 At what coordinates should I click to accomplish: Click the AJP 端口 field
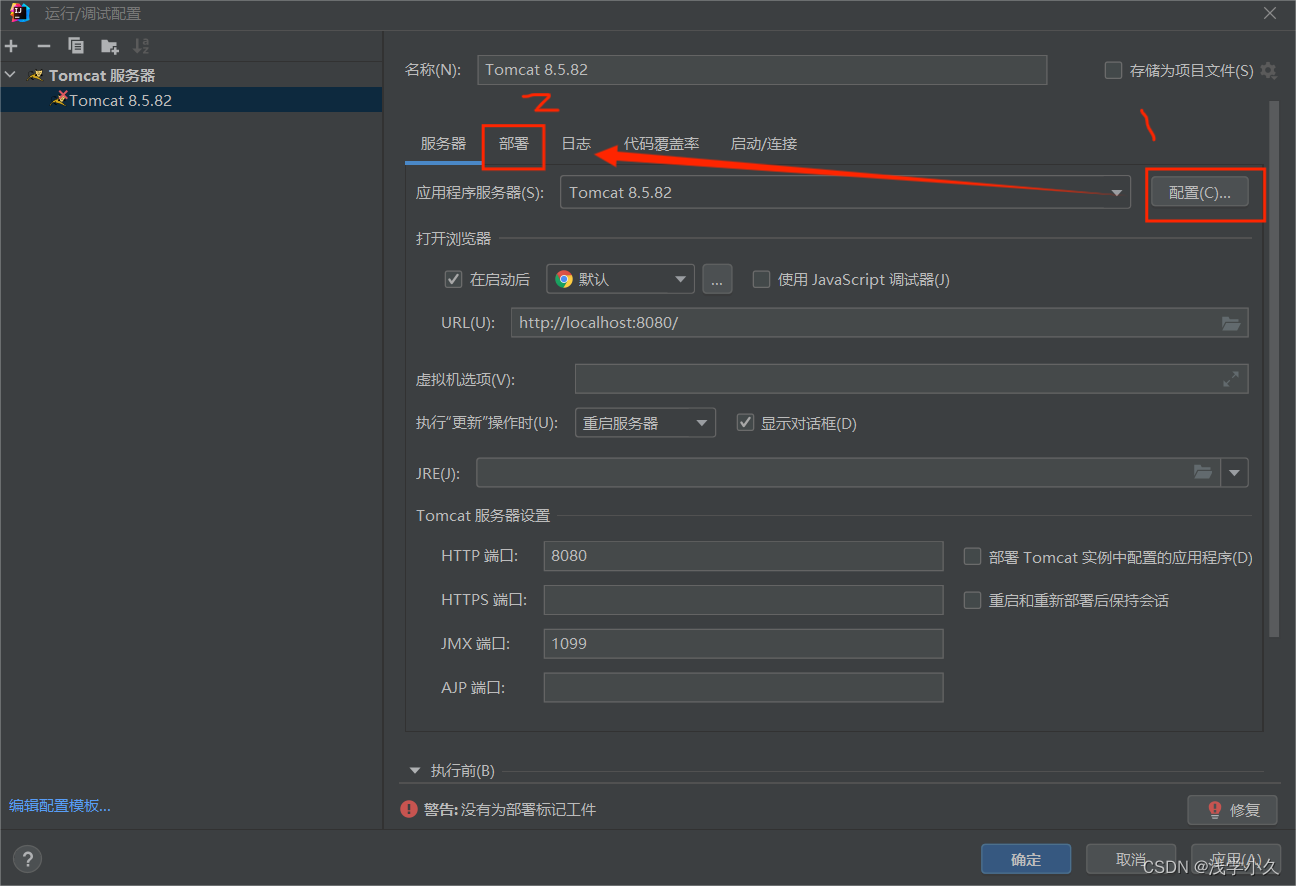[743, 688]
